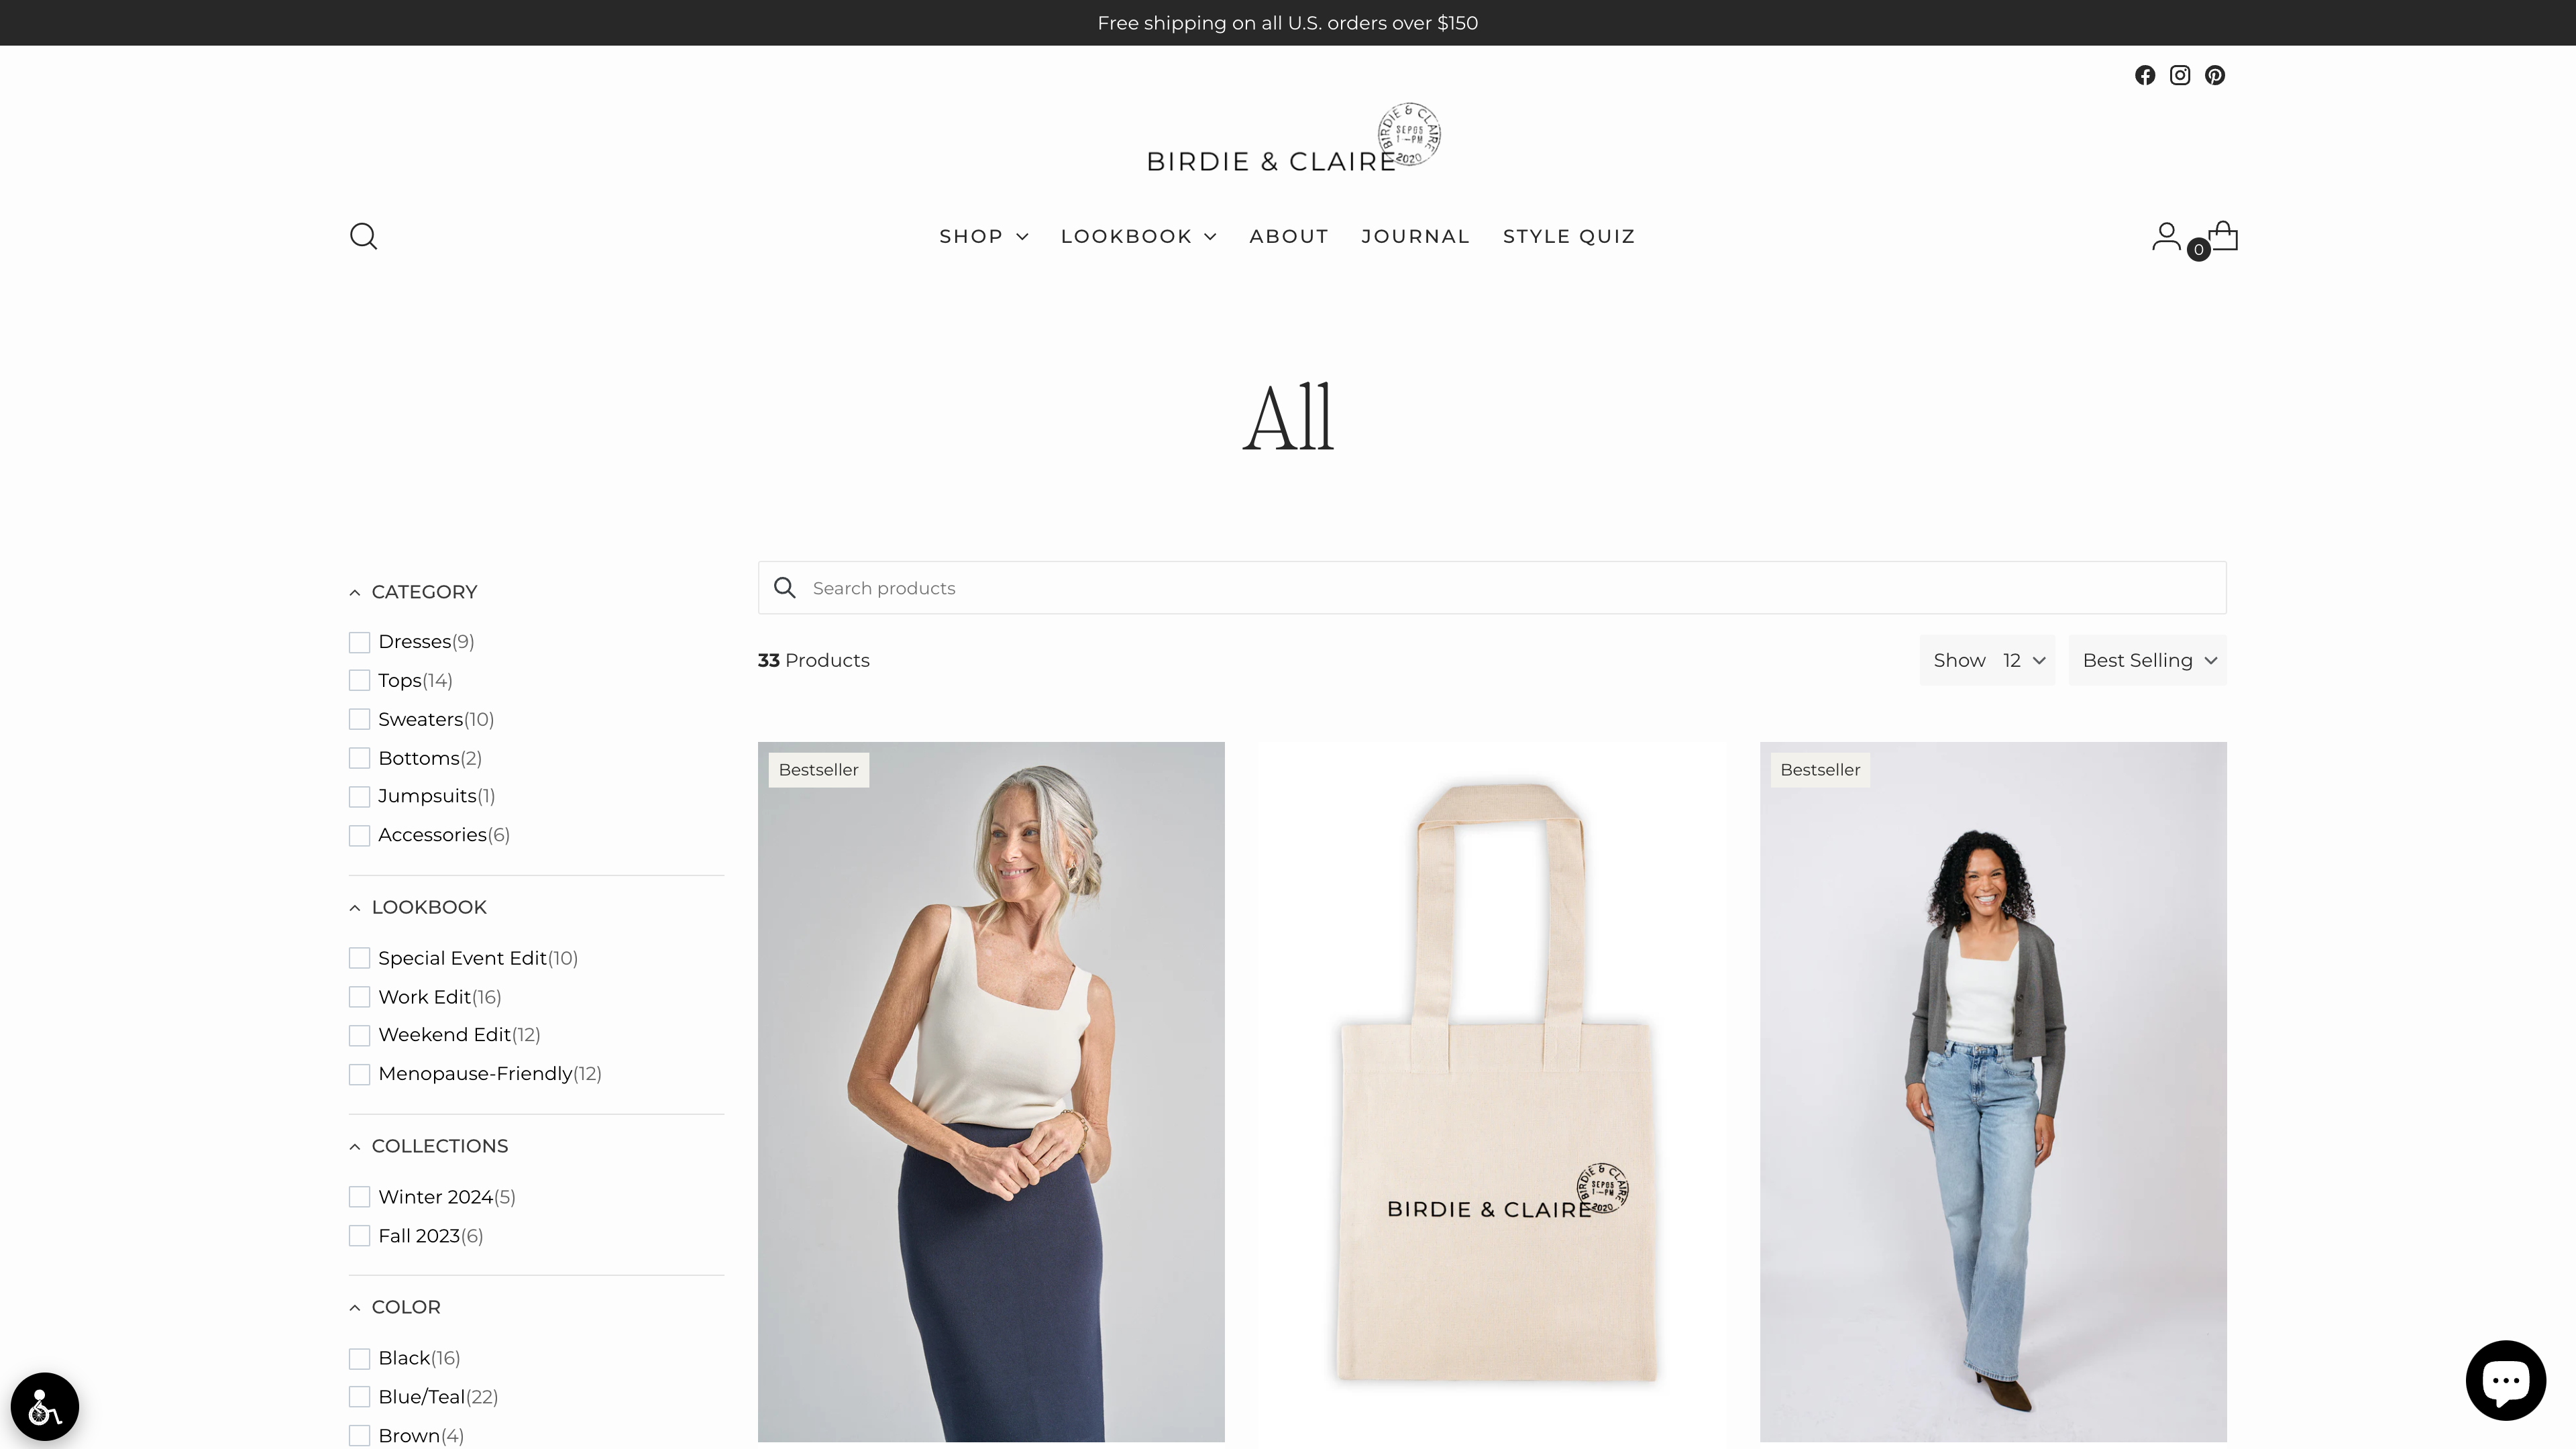Enable the Winter 2024 collection filter
Image resolution: width=2576 pixels, height=1449 pixels.
click(x=359, y=1197)
